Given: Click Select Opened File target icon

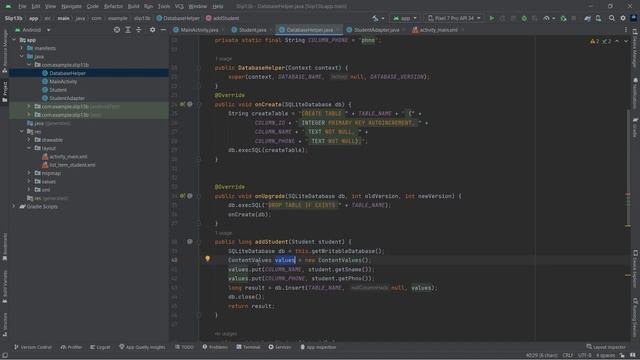Looking at the screenshot, I should [x=117, y=30].
